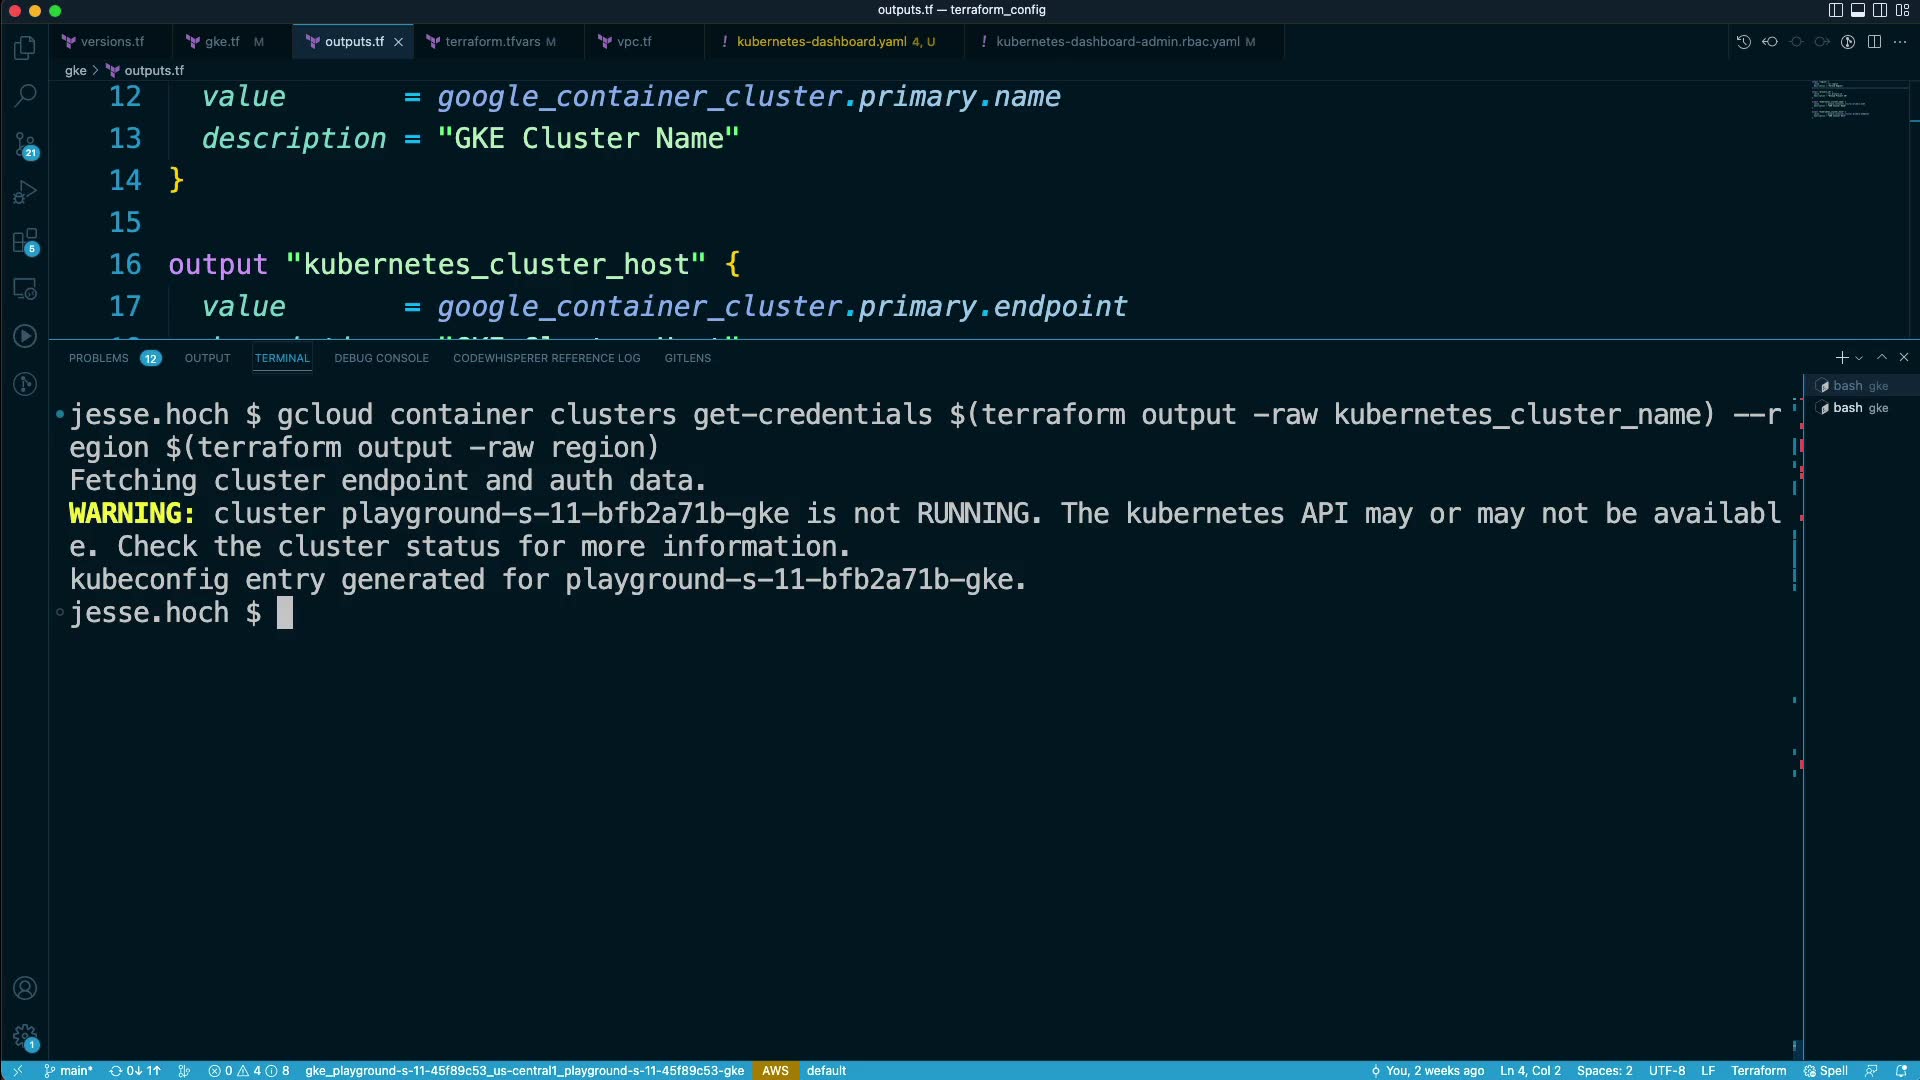1920x1080 pixels.
Task: Open the Explorer view in activity bar
Action: point(25,48)
